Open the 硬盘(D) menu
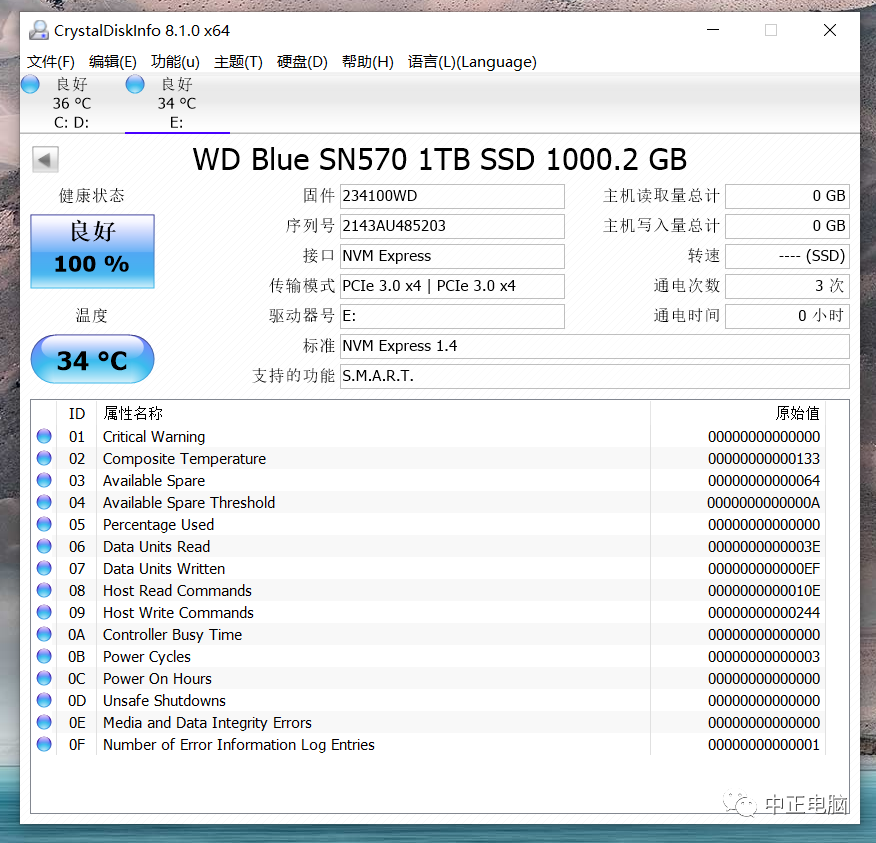Image resolution: width=876 pixels, height=843 pixels. pyautogui.click(x=302, y=61)
